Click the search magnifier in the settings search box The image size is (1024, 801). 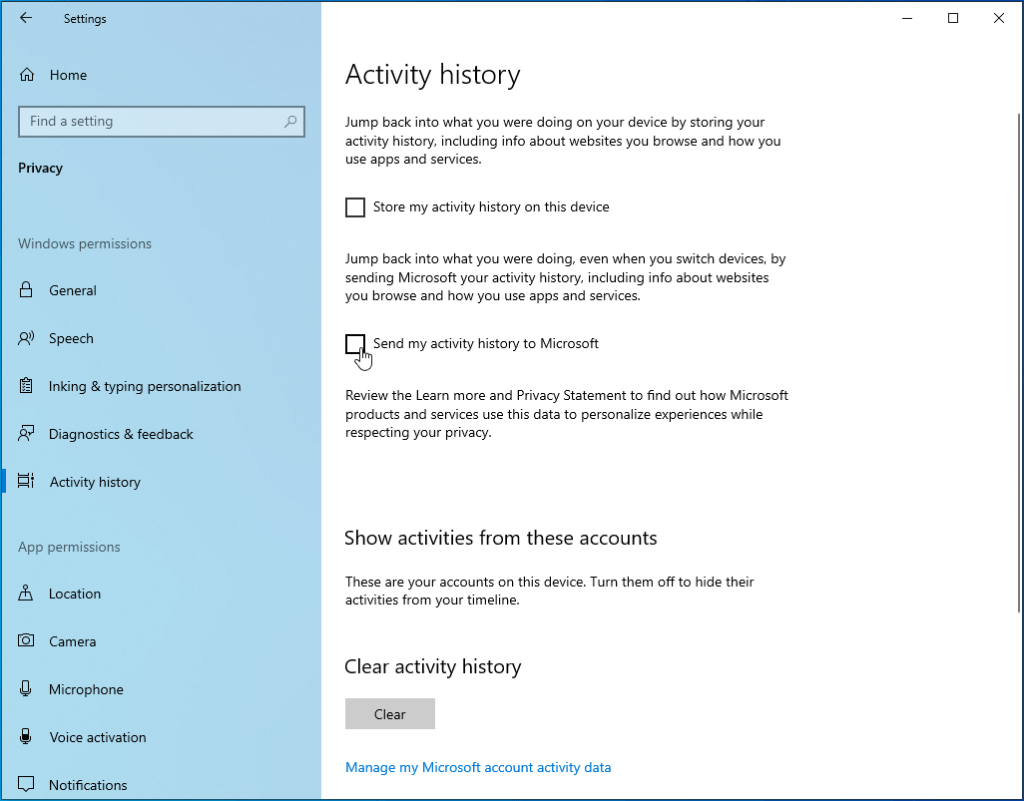[290, 121]
